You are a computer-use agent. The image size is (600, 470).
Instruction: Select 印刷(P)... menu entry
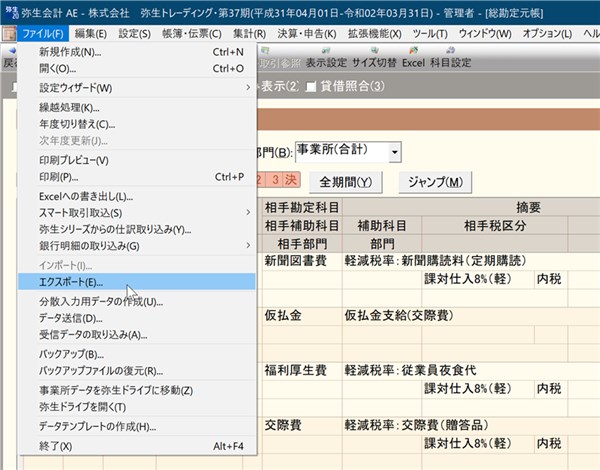click(x=137, y=177)
